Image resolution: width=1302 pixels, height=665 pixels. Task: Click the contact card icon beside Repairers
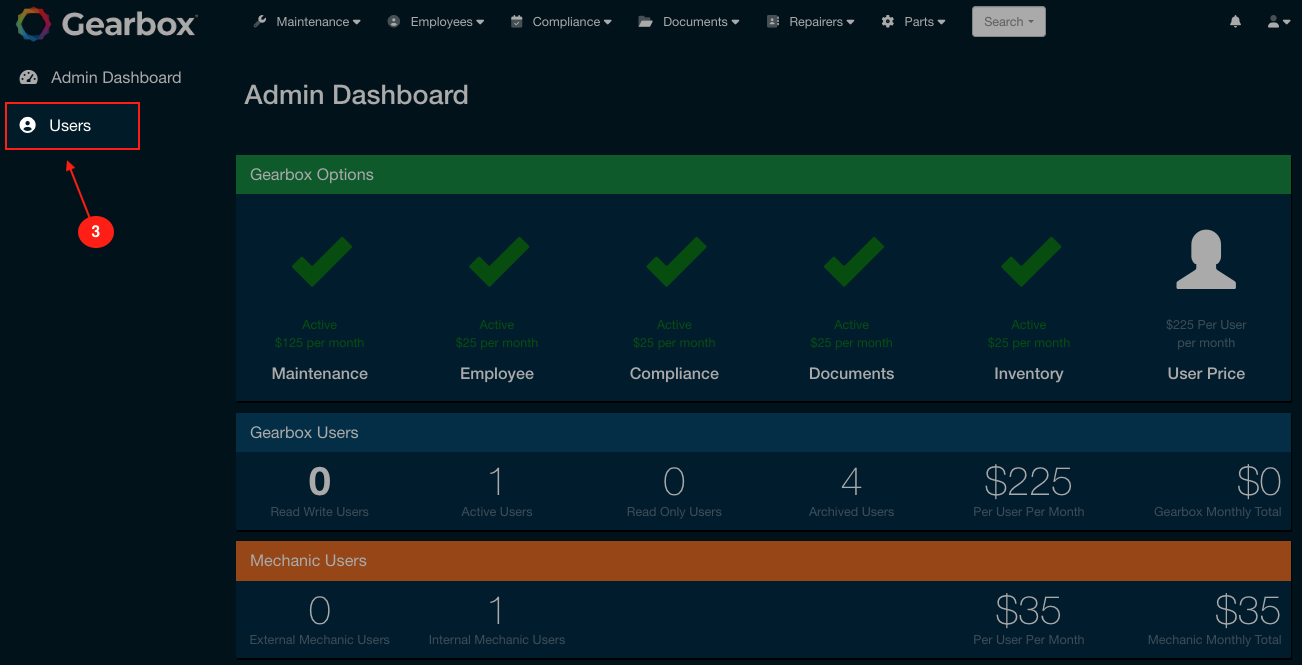click(773, 21)
